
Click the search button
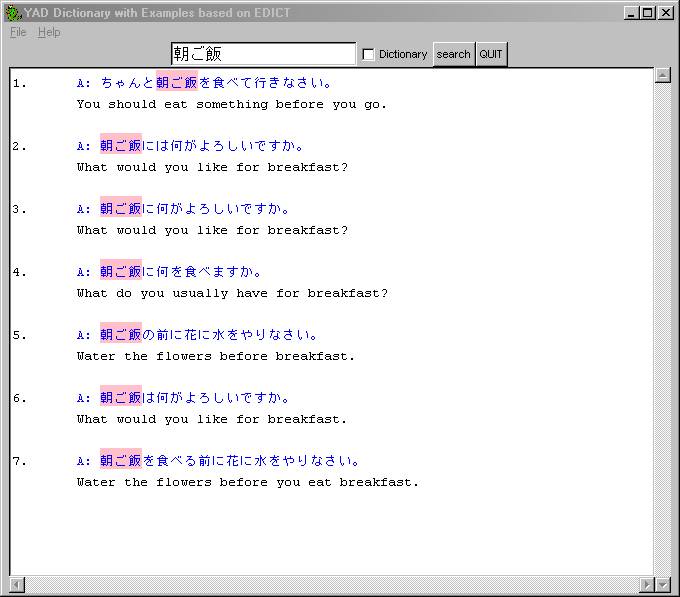(x=454, y=54)
